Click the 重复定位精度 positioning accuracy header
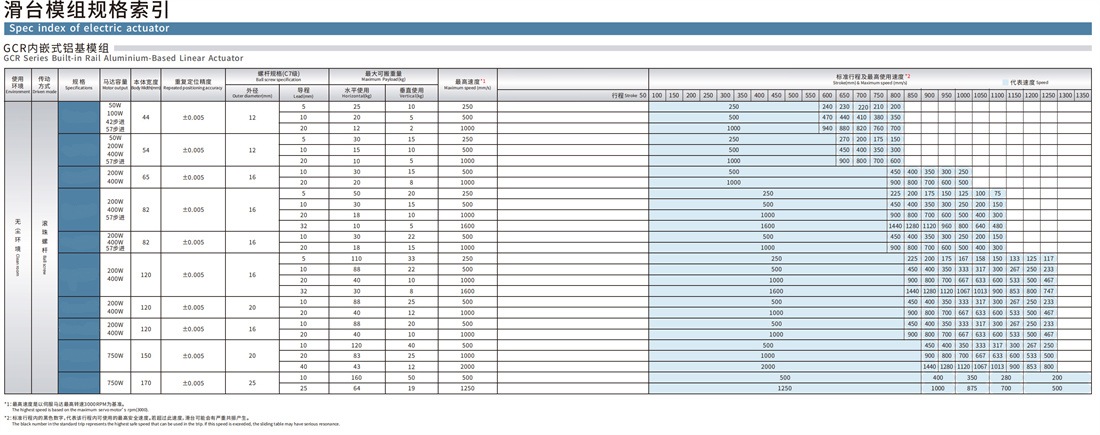Screen dimensions: 1100x435 click(193, 85)
